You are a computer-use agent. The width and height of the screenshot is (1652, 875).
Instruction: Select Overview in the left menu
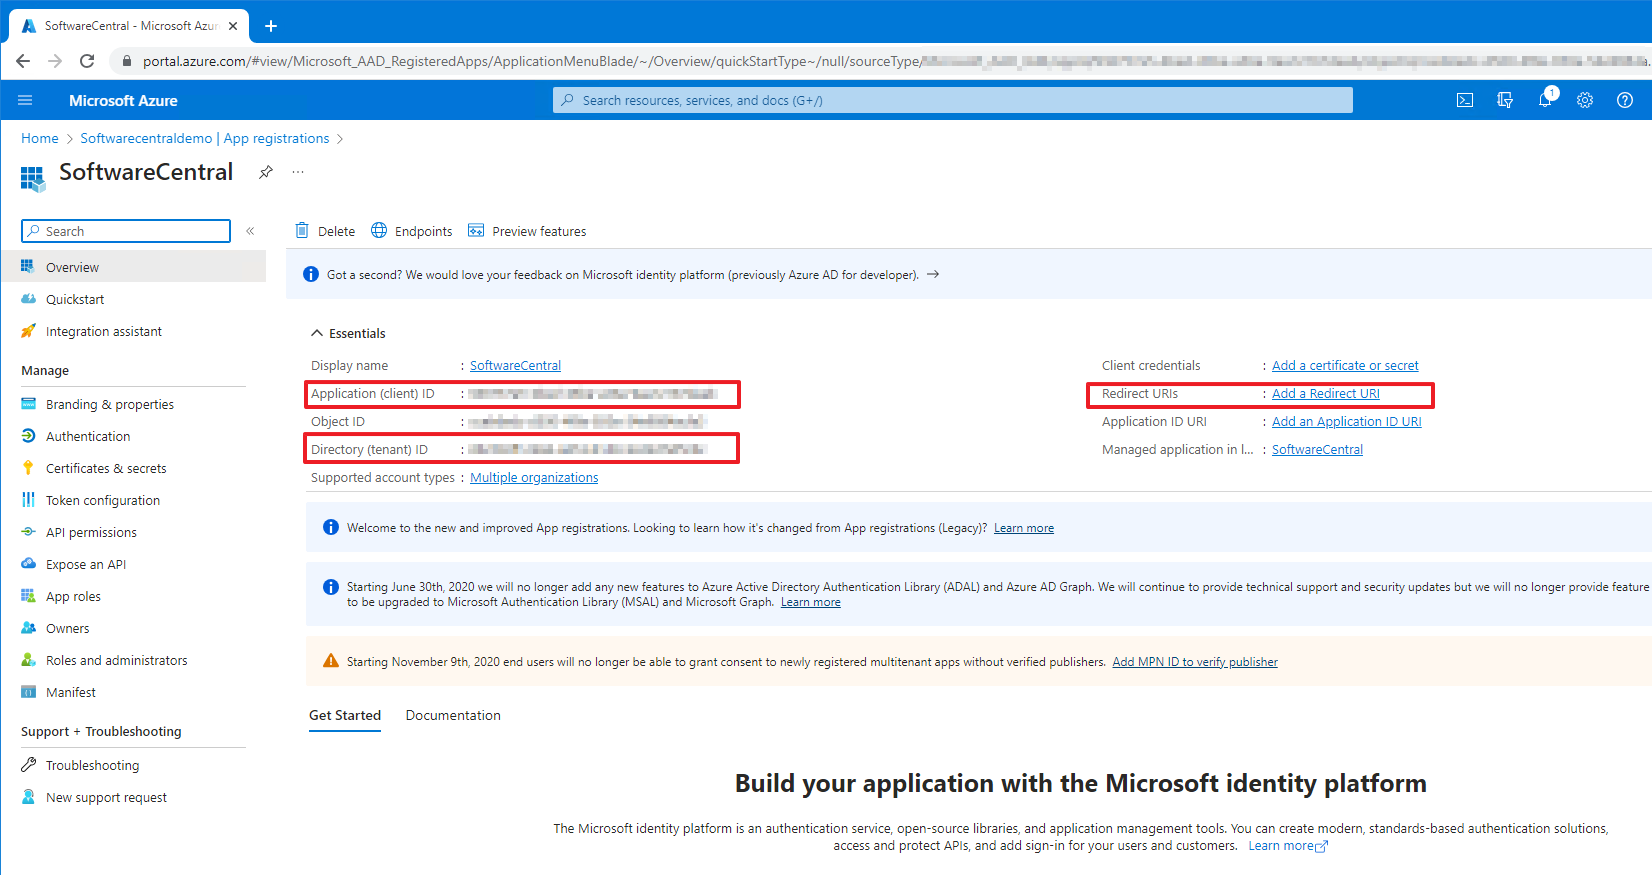133,267
